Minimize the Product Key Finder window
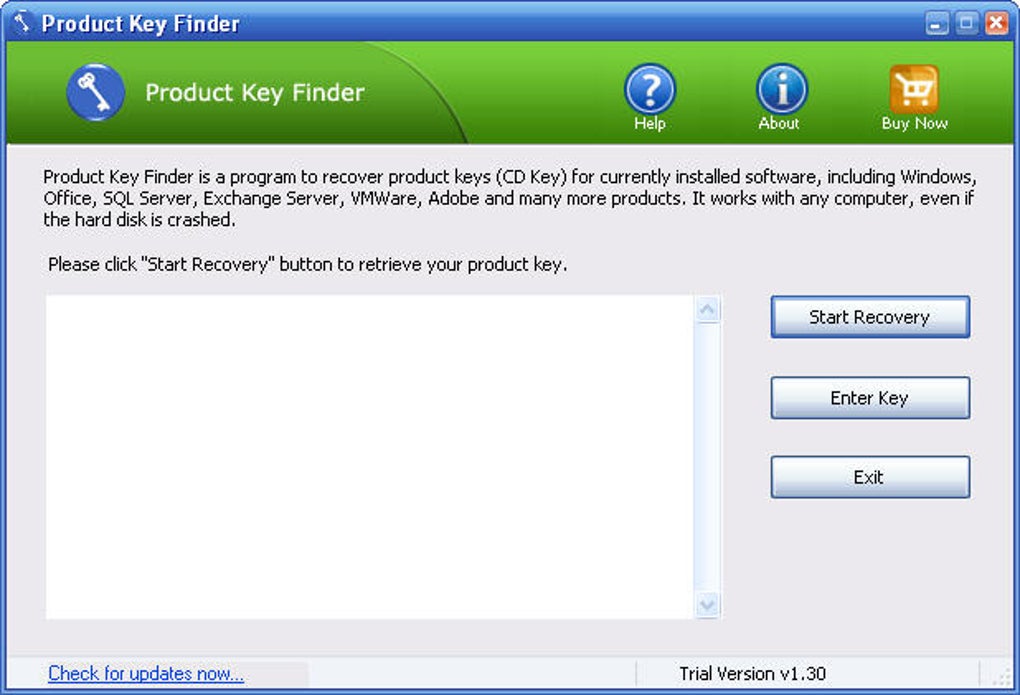The width and height of the screenshot is (1020, 695). tap(936, 23)
